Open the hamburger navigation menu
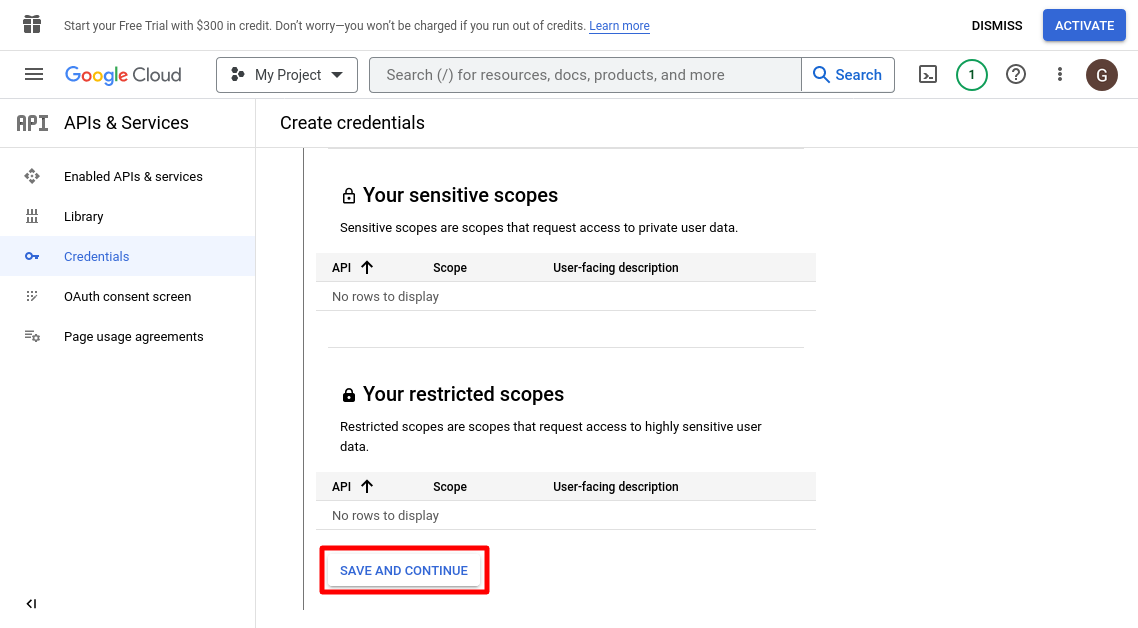The height and width of the screenshot is (628, 1138). pos(34,75)
